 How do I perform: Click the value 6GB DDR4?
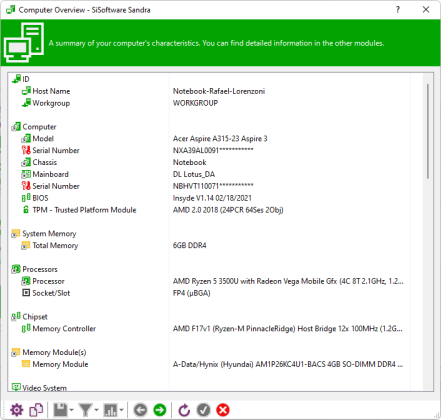pyautogui.click(x=190, y=245)
